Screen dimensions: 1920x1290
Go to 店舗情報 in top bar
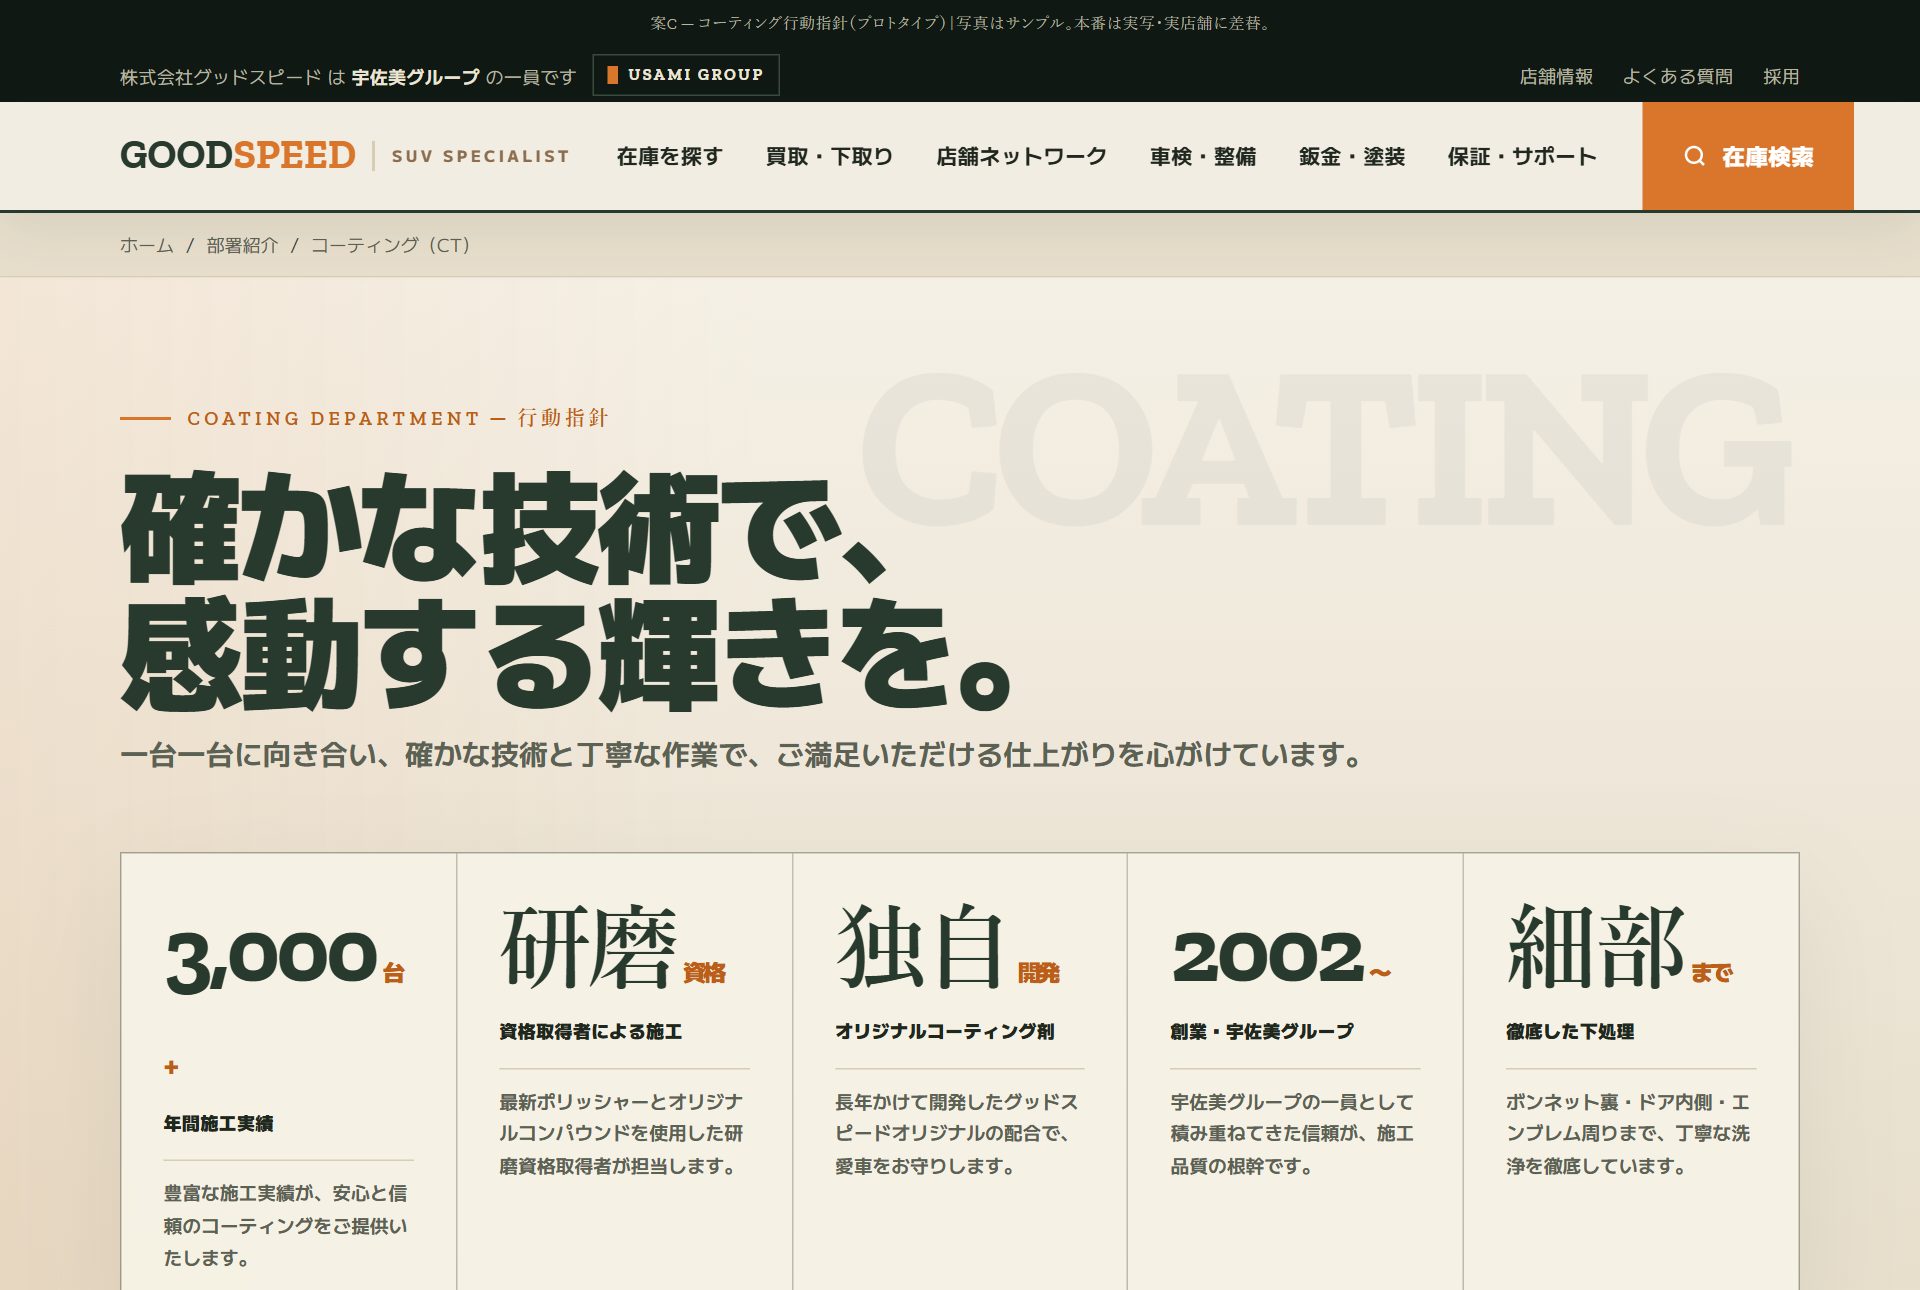click(1556, 76)
